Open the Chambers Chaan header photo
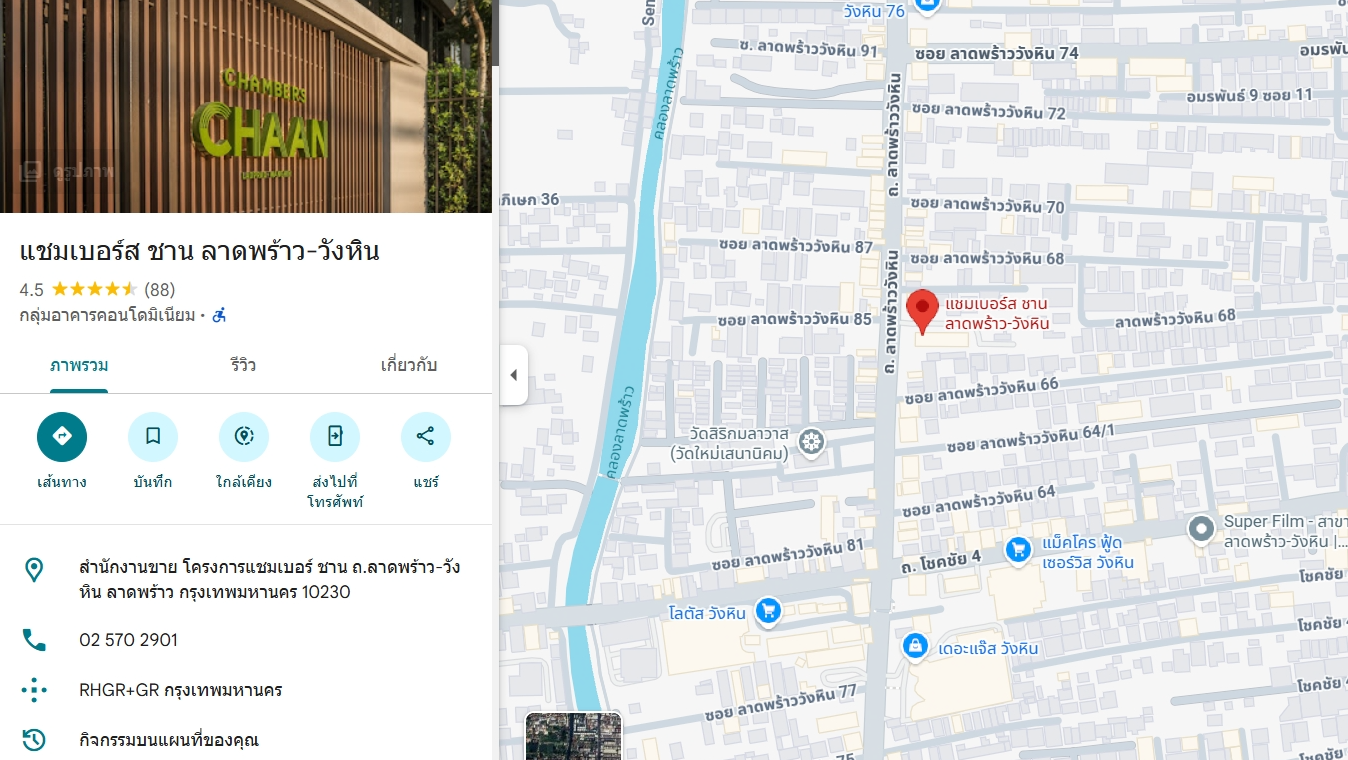This screenshot has width=1348, height=760. (246, 106)
